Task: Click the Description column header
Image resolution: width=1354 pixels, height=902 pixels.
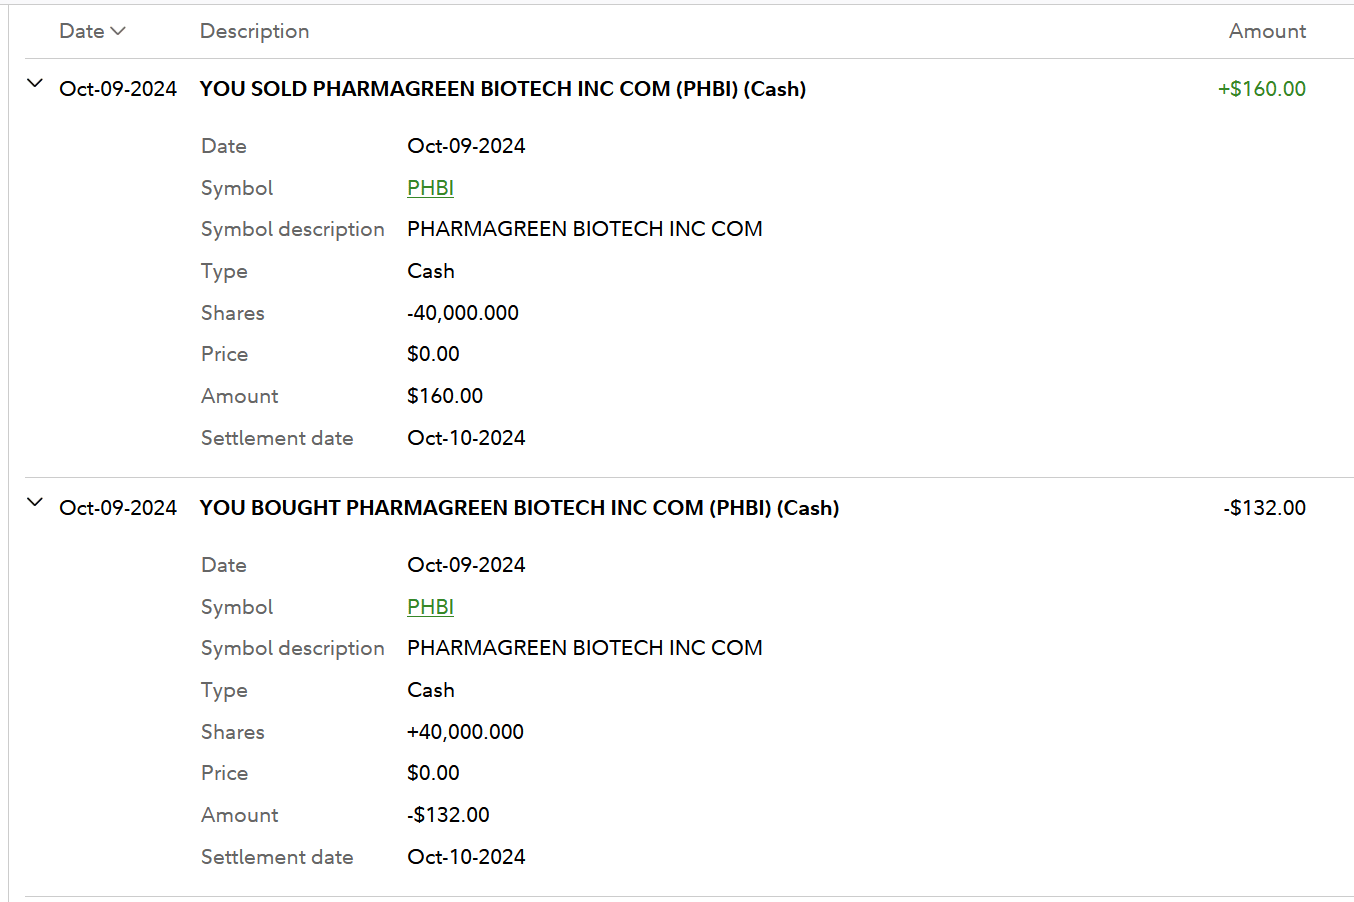Action: pyautogui.click(x=254, y=31)
